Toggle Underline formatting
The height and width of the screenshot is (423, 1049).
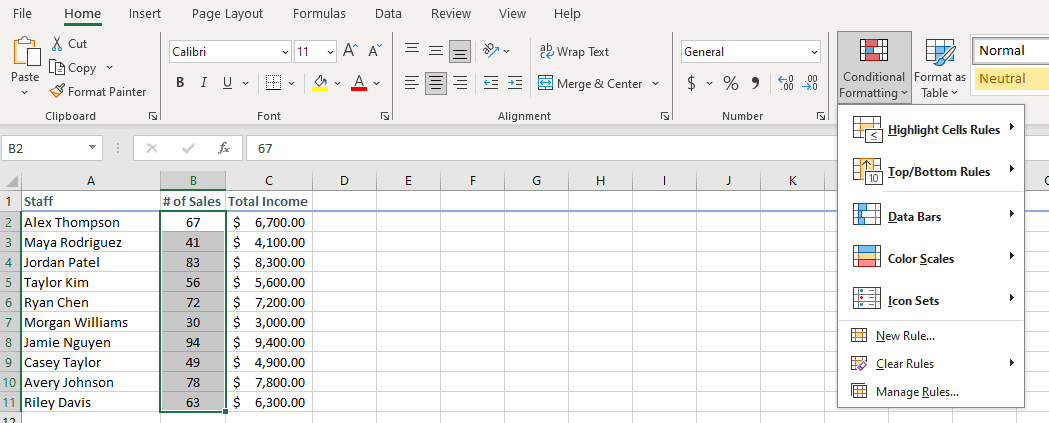pyautogui.click(x=227, y=83)
